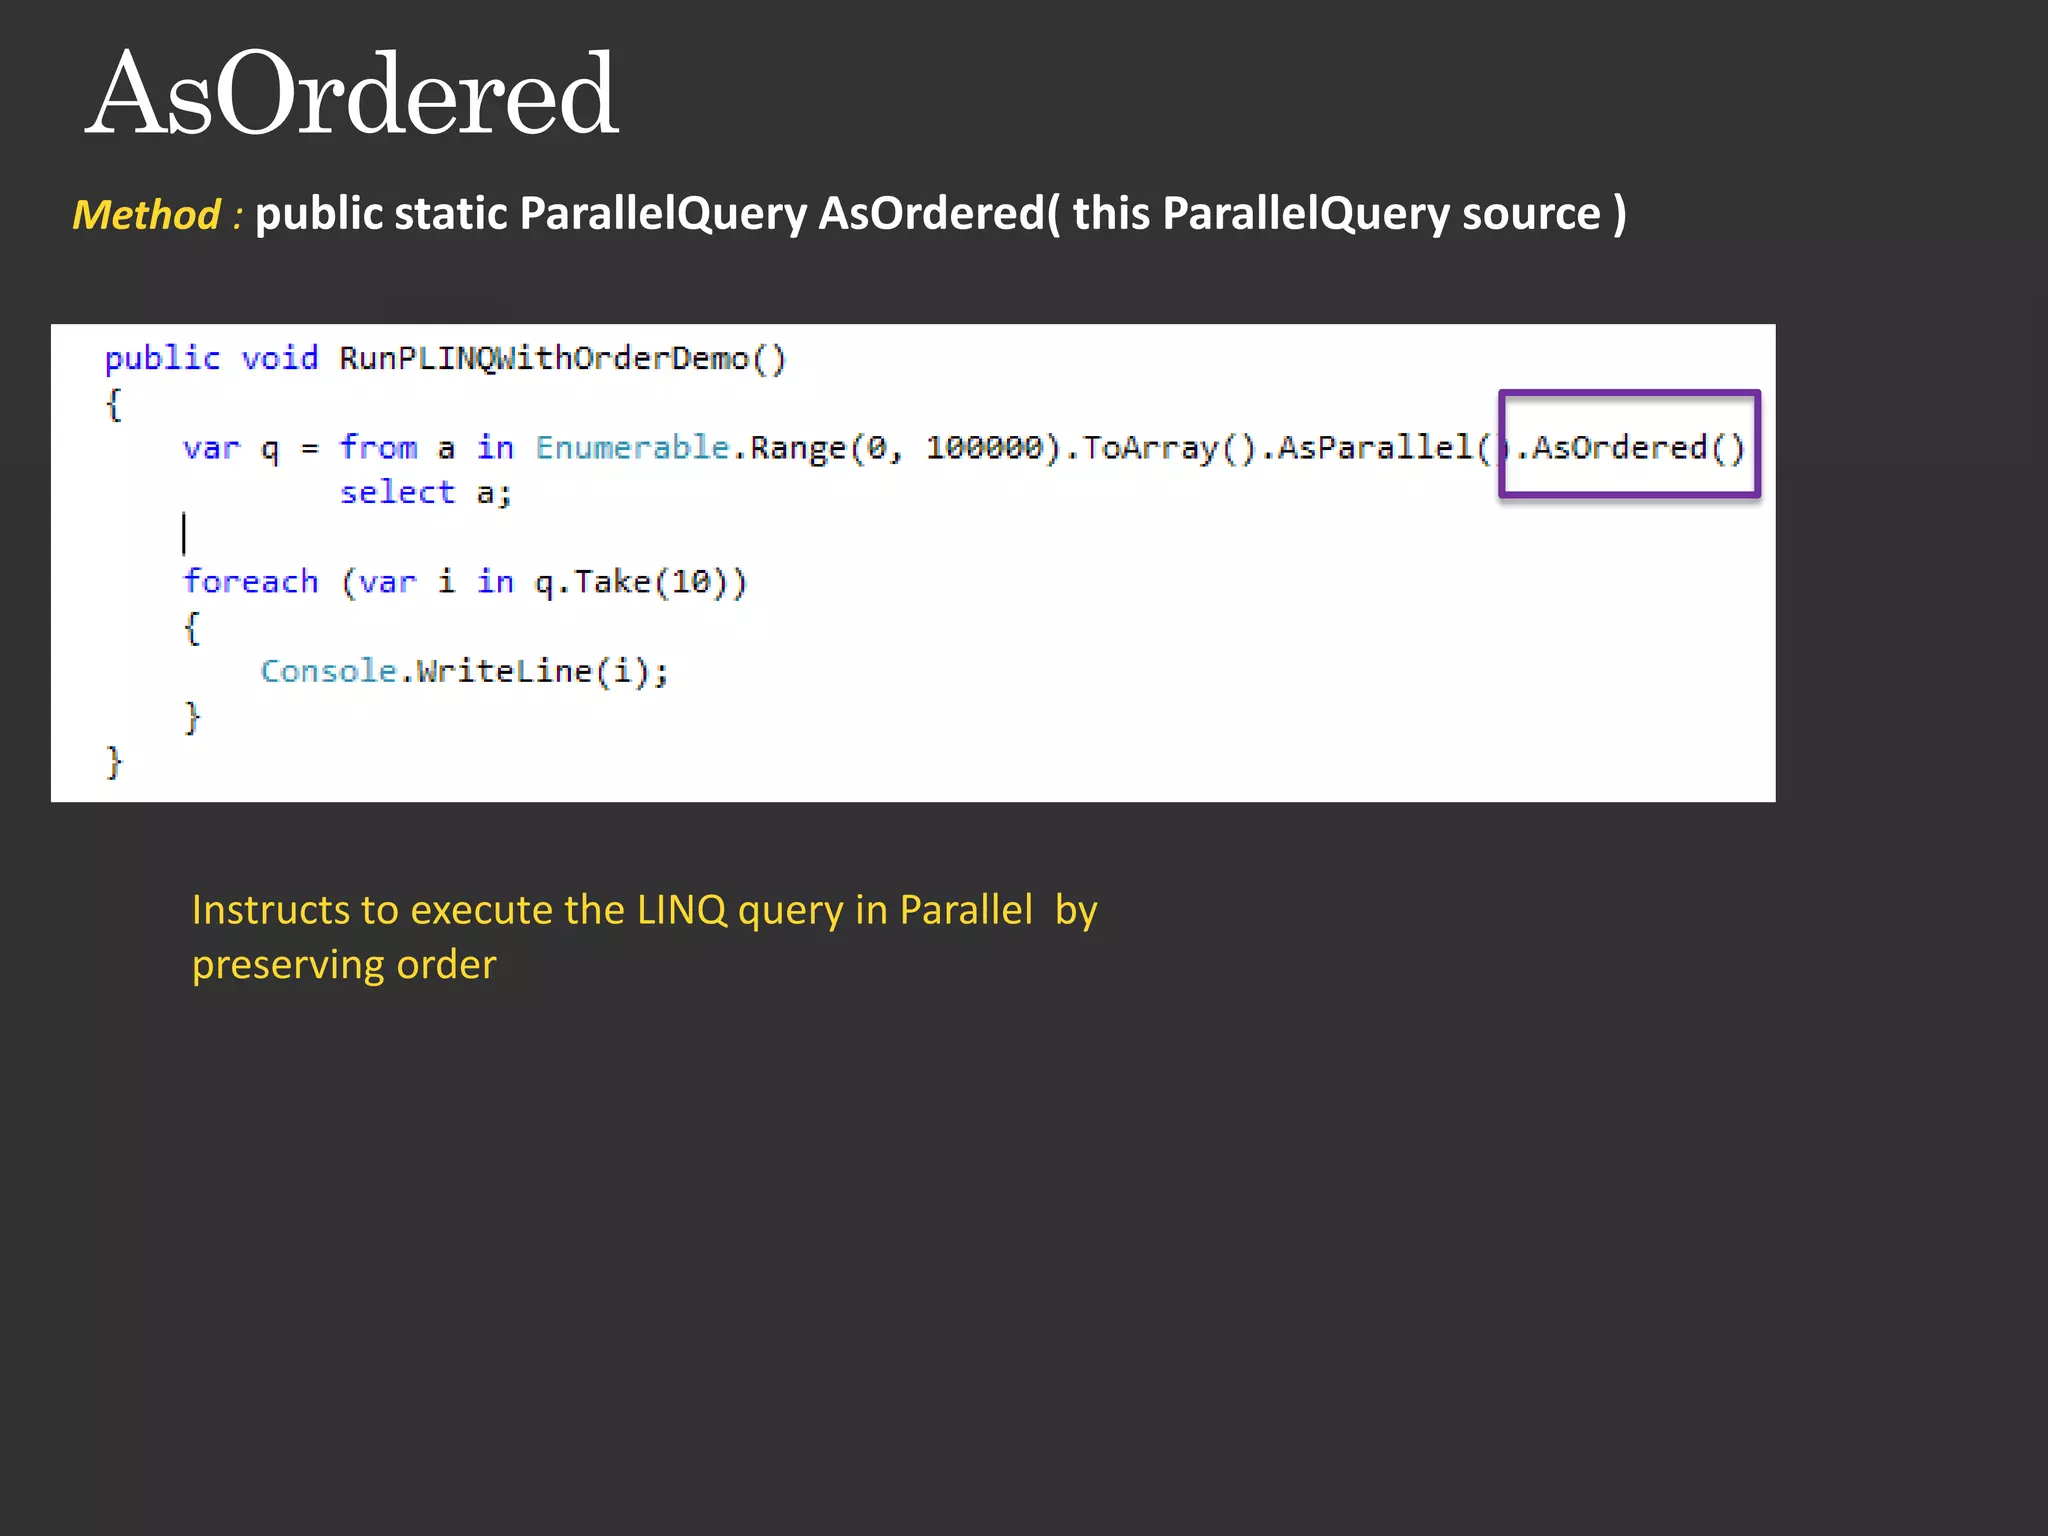Click the "Console.WriteLine(i);" statement
Image resolution: width=2048 pixels, height=1536 pixels.
(x=464, y=671)
